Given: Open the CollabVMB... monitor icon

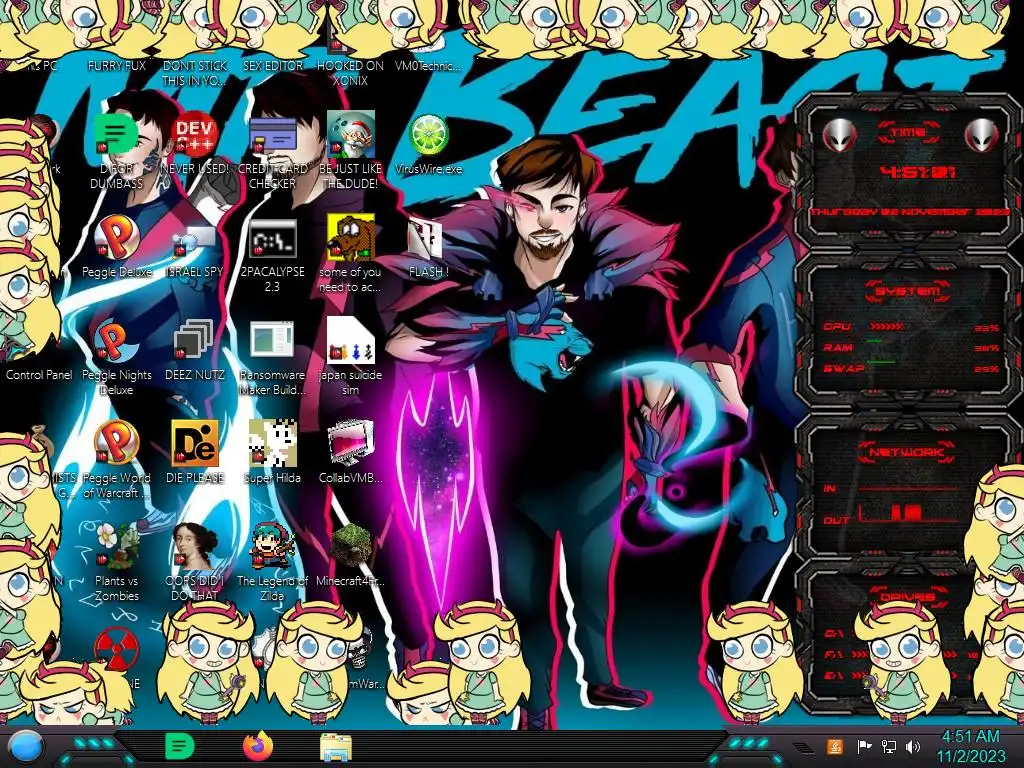Looking at the screenshot, I should point(351,443).
